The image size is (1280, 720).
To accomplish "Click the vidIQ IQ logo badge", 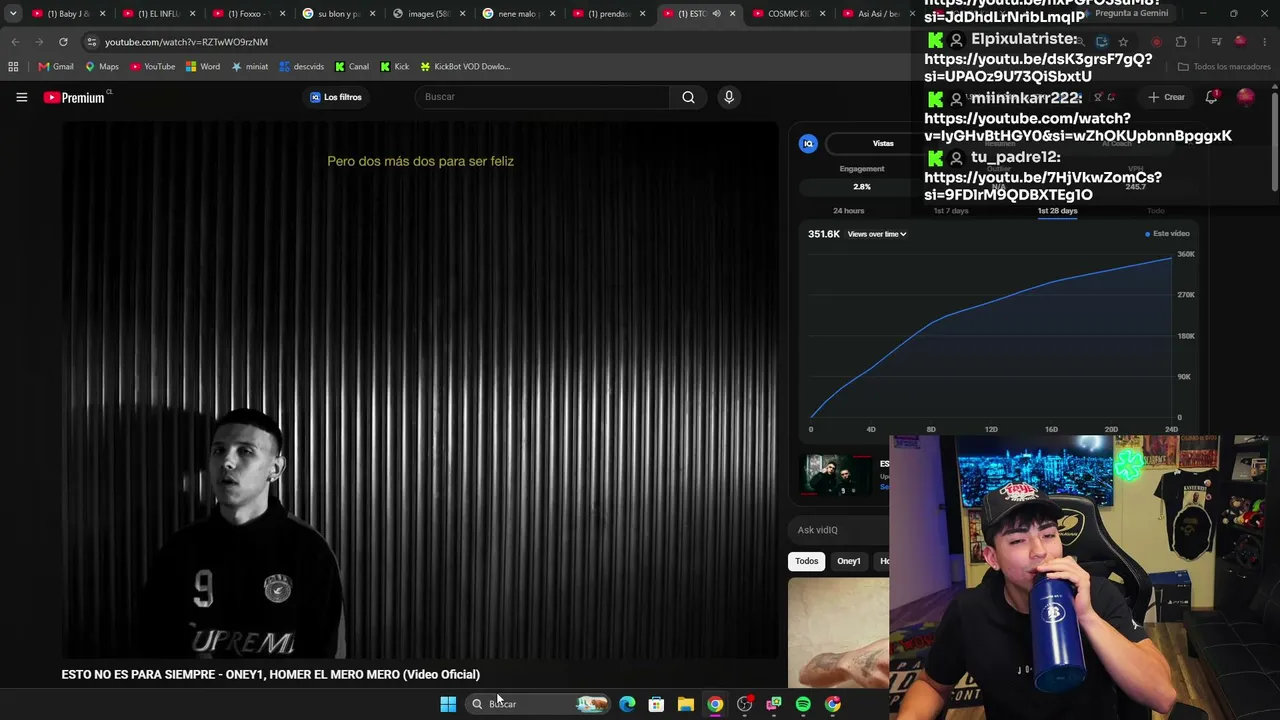I will pyautogui.click(x=808, y=144).
